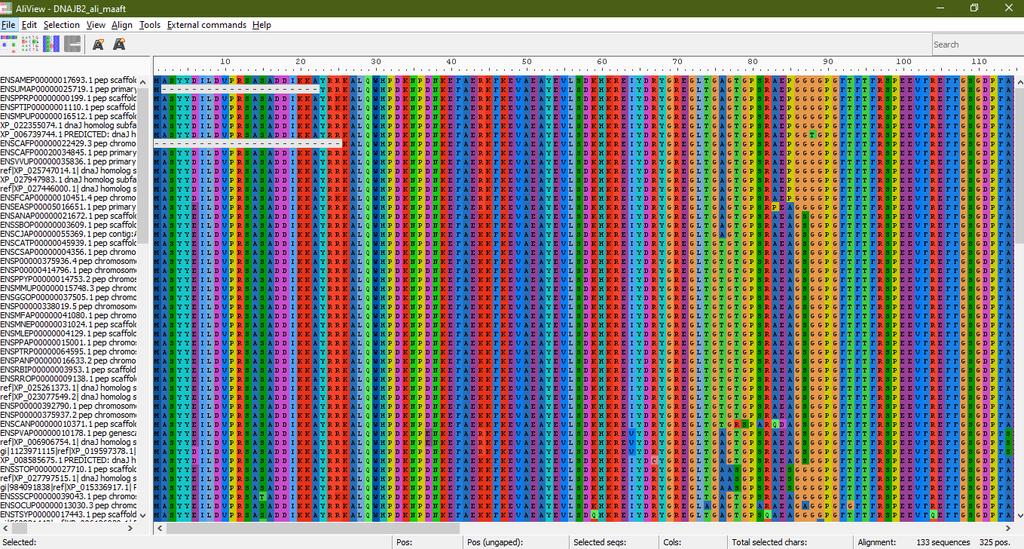Click the nucleotide letters toolbar icon
The image size is (1024, 549).
click(x=30, y=44)
